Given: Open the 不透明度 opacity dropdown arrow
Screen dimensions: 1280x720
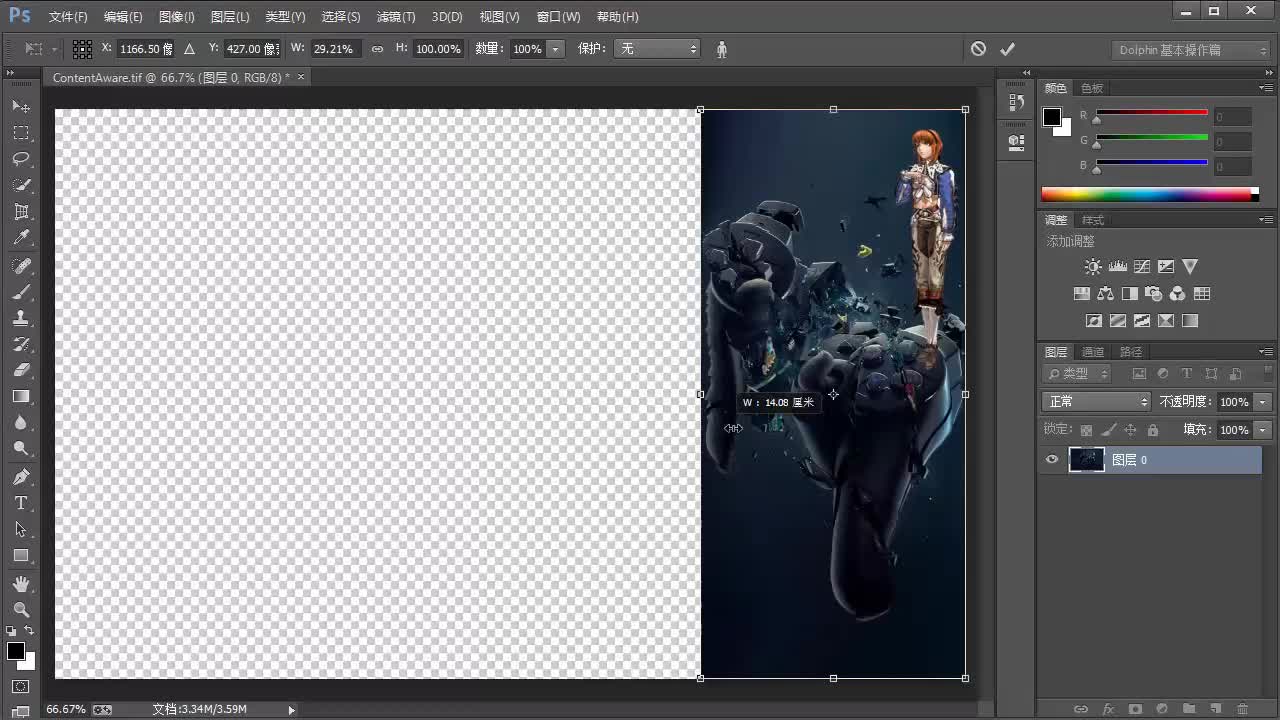Looking at the screenshot, I should click(x=1262, y=401).
